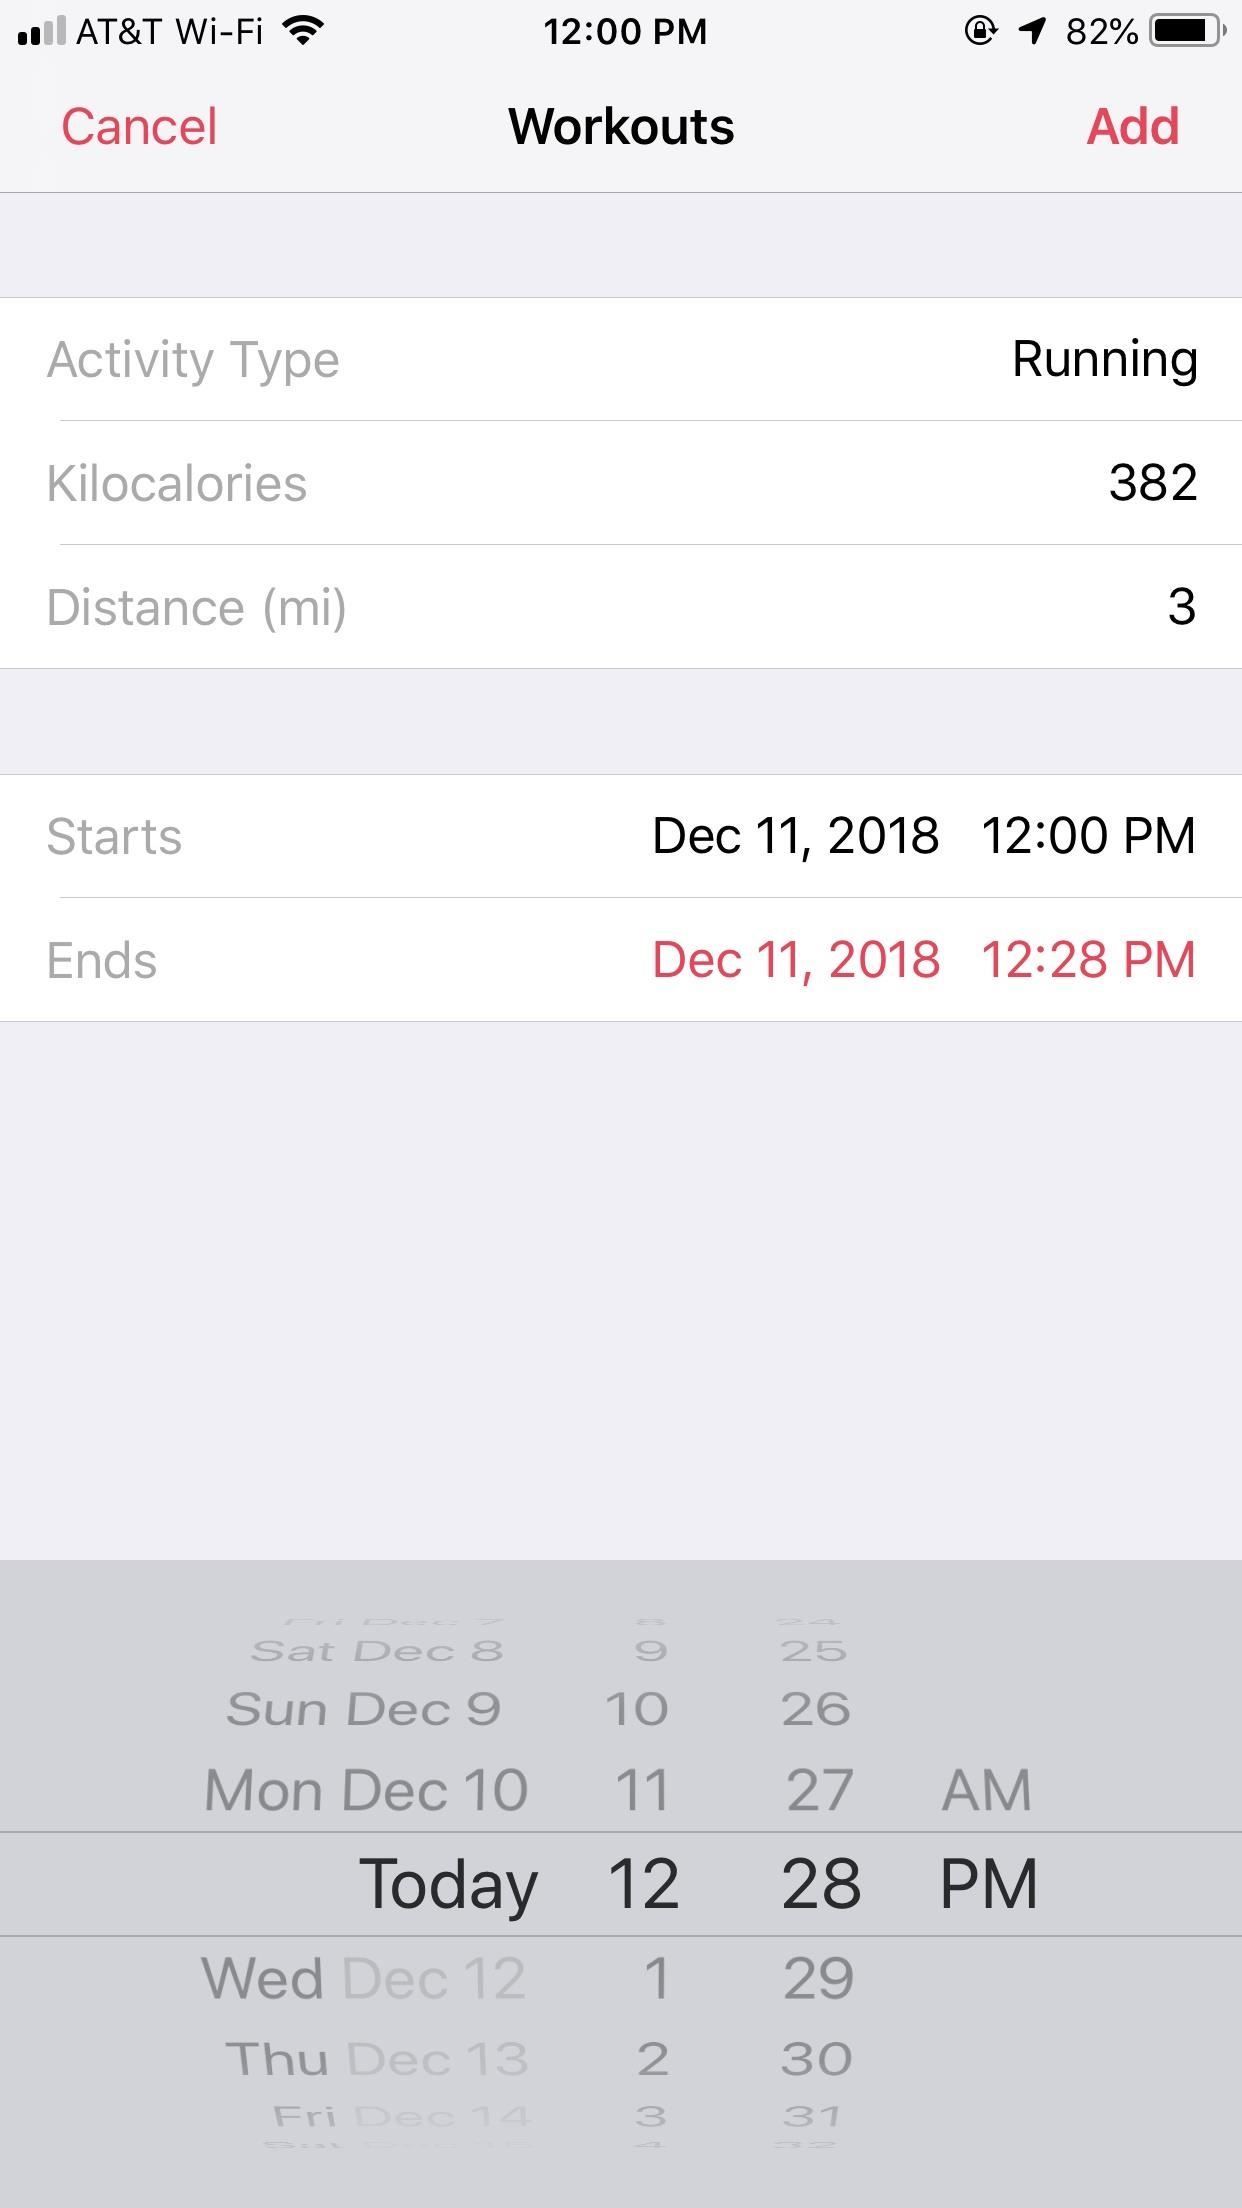This screenshot has width=1242, height=2208.
Task: Tap Add to save the workout
Action: 1132,127
